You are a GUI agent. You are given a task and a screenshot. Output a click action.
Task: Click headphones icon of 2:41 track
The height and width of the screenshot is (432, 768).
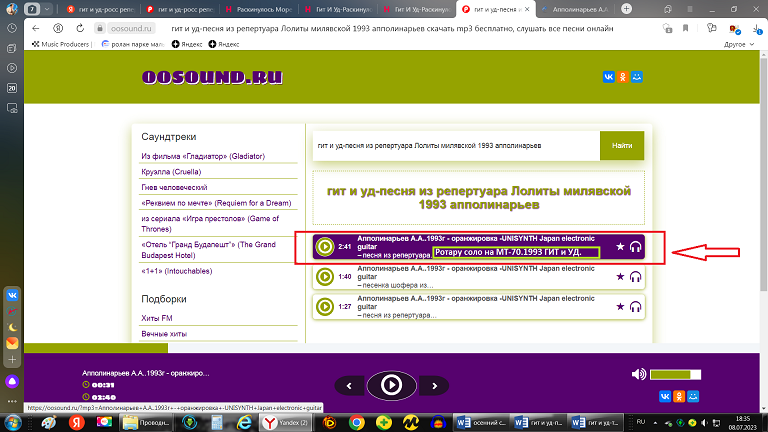pos(635,246)
